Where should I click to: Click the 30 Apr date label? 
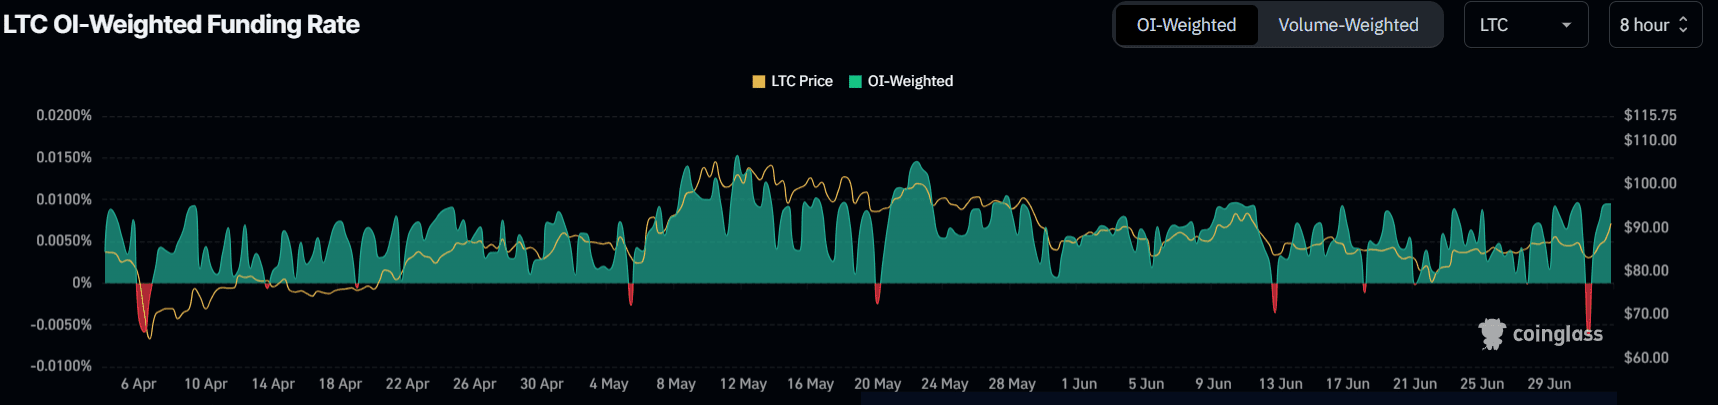(x=541, y=384)
